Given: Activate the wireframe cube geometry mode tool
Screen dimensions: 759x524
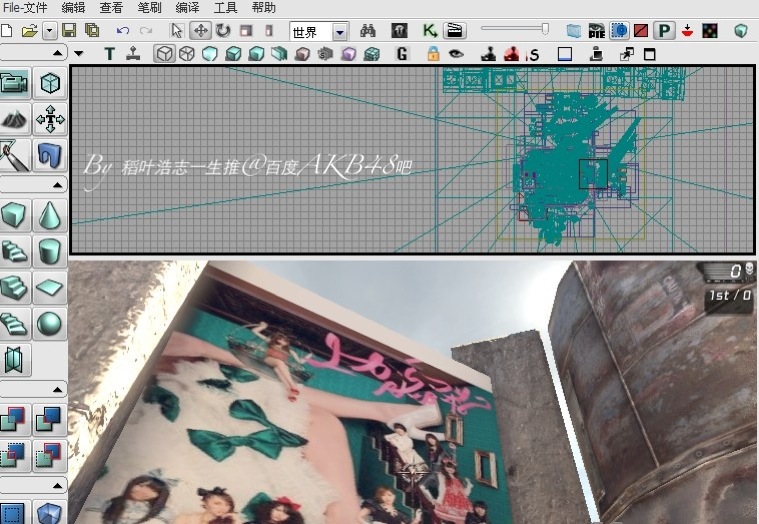Looking at the screenshot, I should pos(50,83).
